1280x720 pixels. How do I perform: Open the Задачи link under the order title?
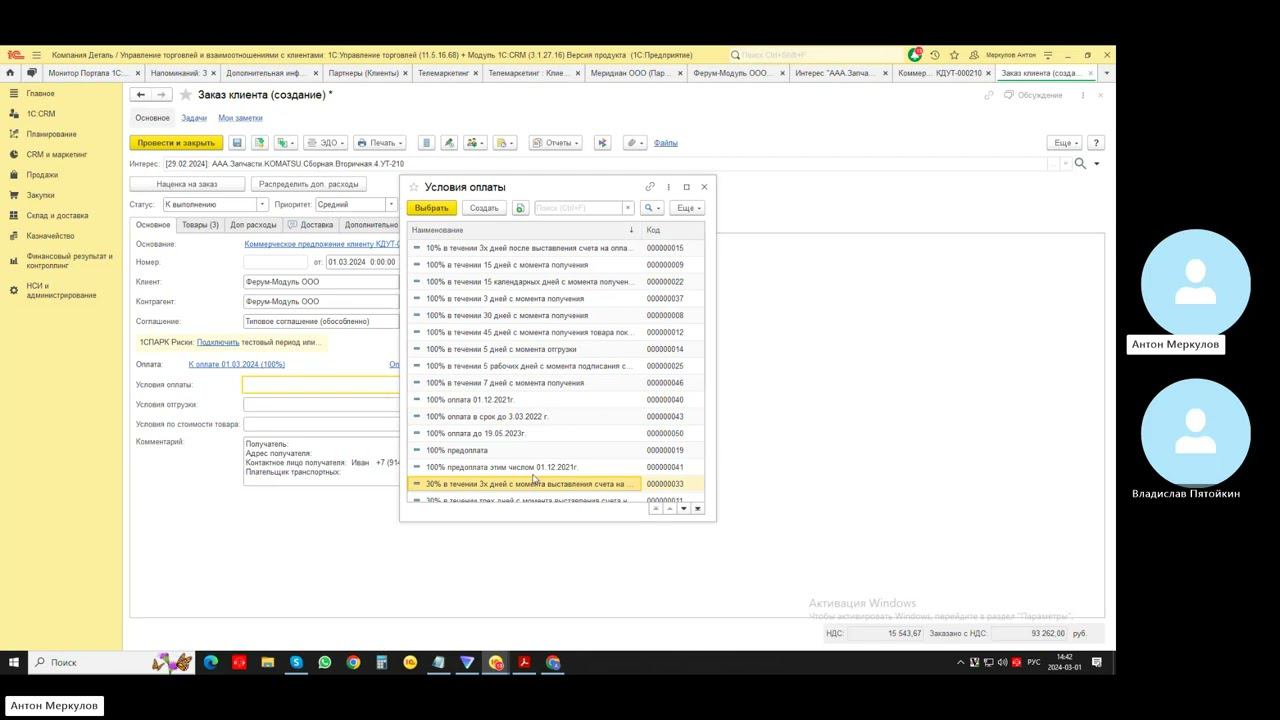click(194, 118)
